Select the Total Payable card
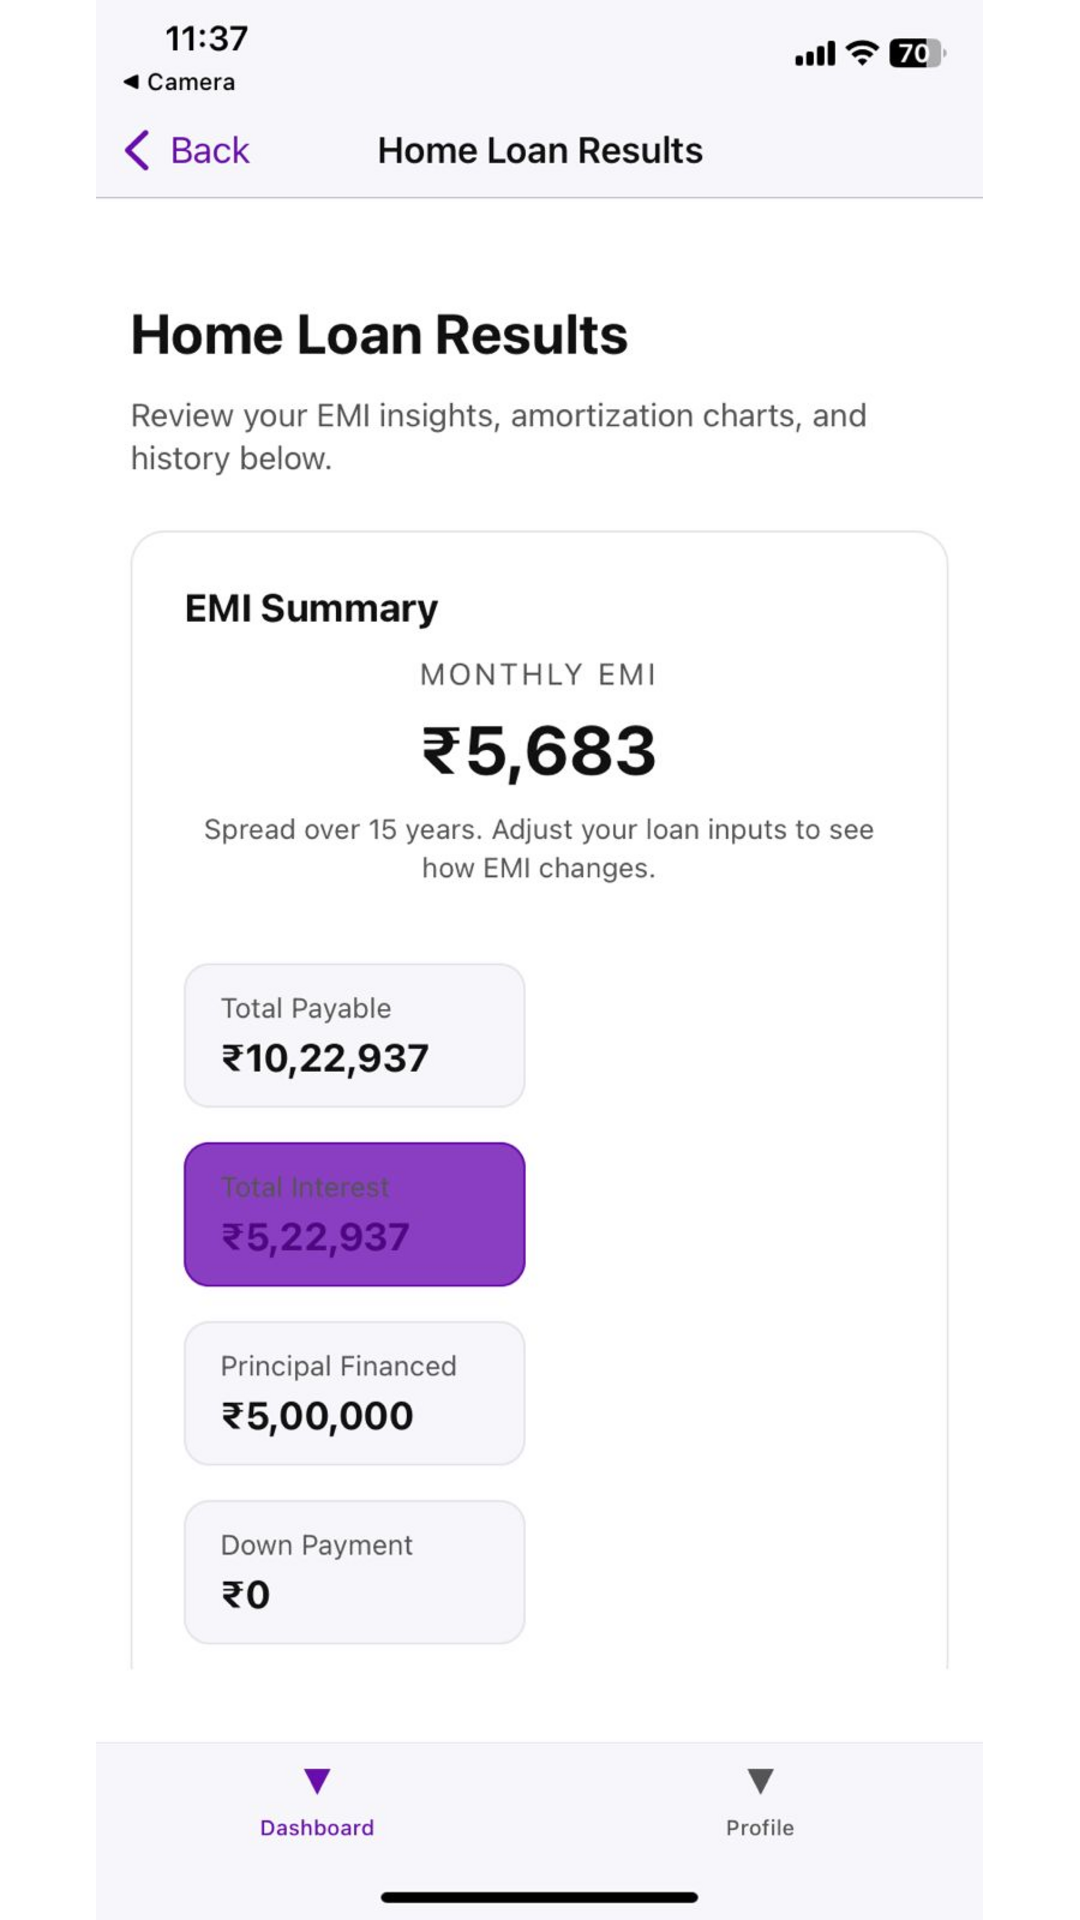1080x1920 pixels. tap(354, 1035)
